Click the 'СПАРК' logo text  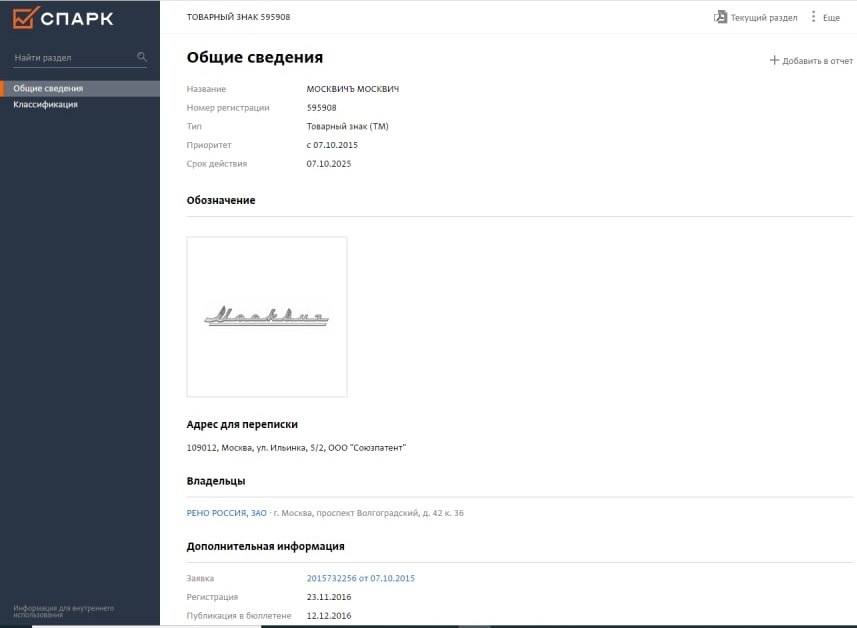click(x=77, y=19)
